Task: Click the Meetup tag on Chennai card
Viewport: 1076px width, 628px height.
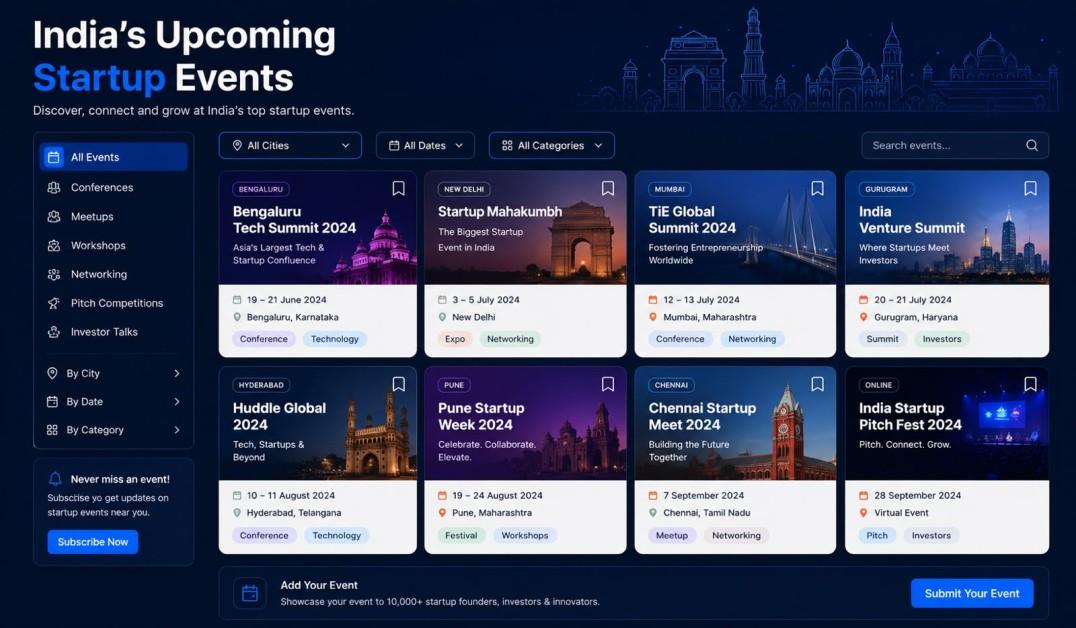Action: [672, 535]
